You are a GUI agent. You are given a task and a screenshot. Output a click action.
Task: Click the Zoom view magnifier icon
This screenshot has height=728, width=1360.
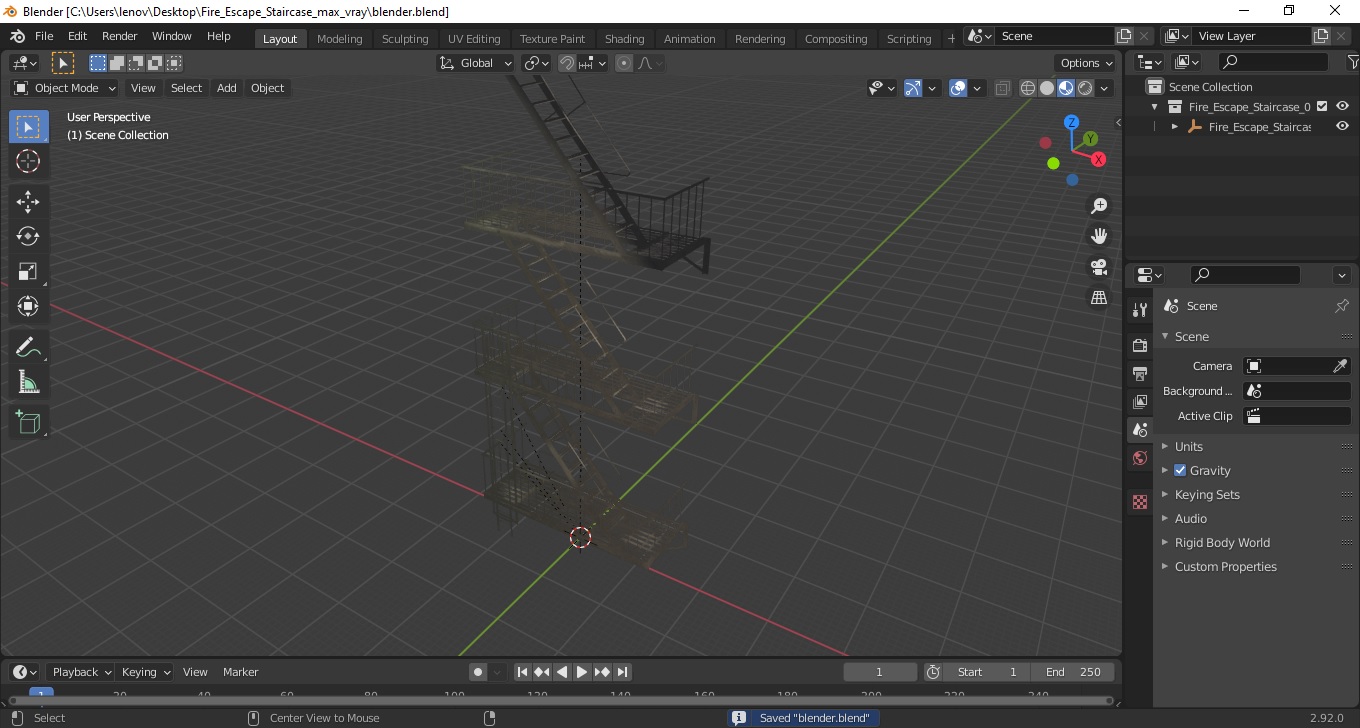[1099, 206]
